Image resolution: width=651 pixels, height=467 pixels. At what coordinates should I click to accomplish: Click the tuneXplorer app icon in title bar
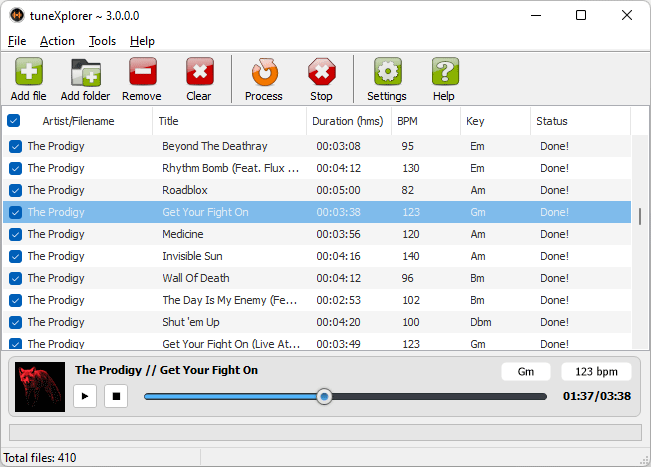pyautogui.click(x=17, y=15)
